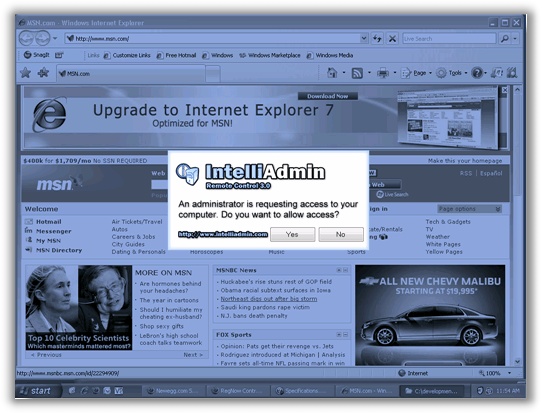
Task: Click the Stop loading icon
Action: click(x=392, y=38)
